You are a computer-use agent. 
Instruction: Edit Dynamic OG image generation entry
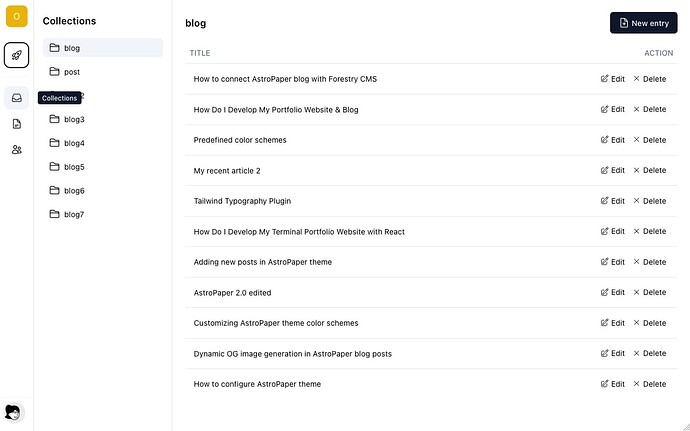(x=613, y=354)
